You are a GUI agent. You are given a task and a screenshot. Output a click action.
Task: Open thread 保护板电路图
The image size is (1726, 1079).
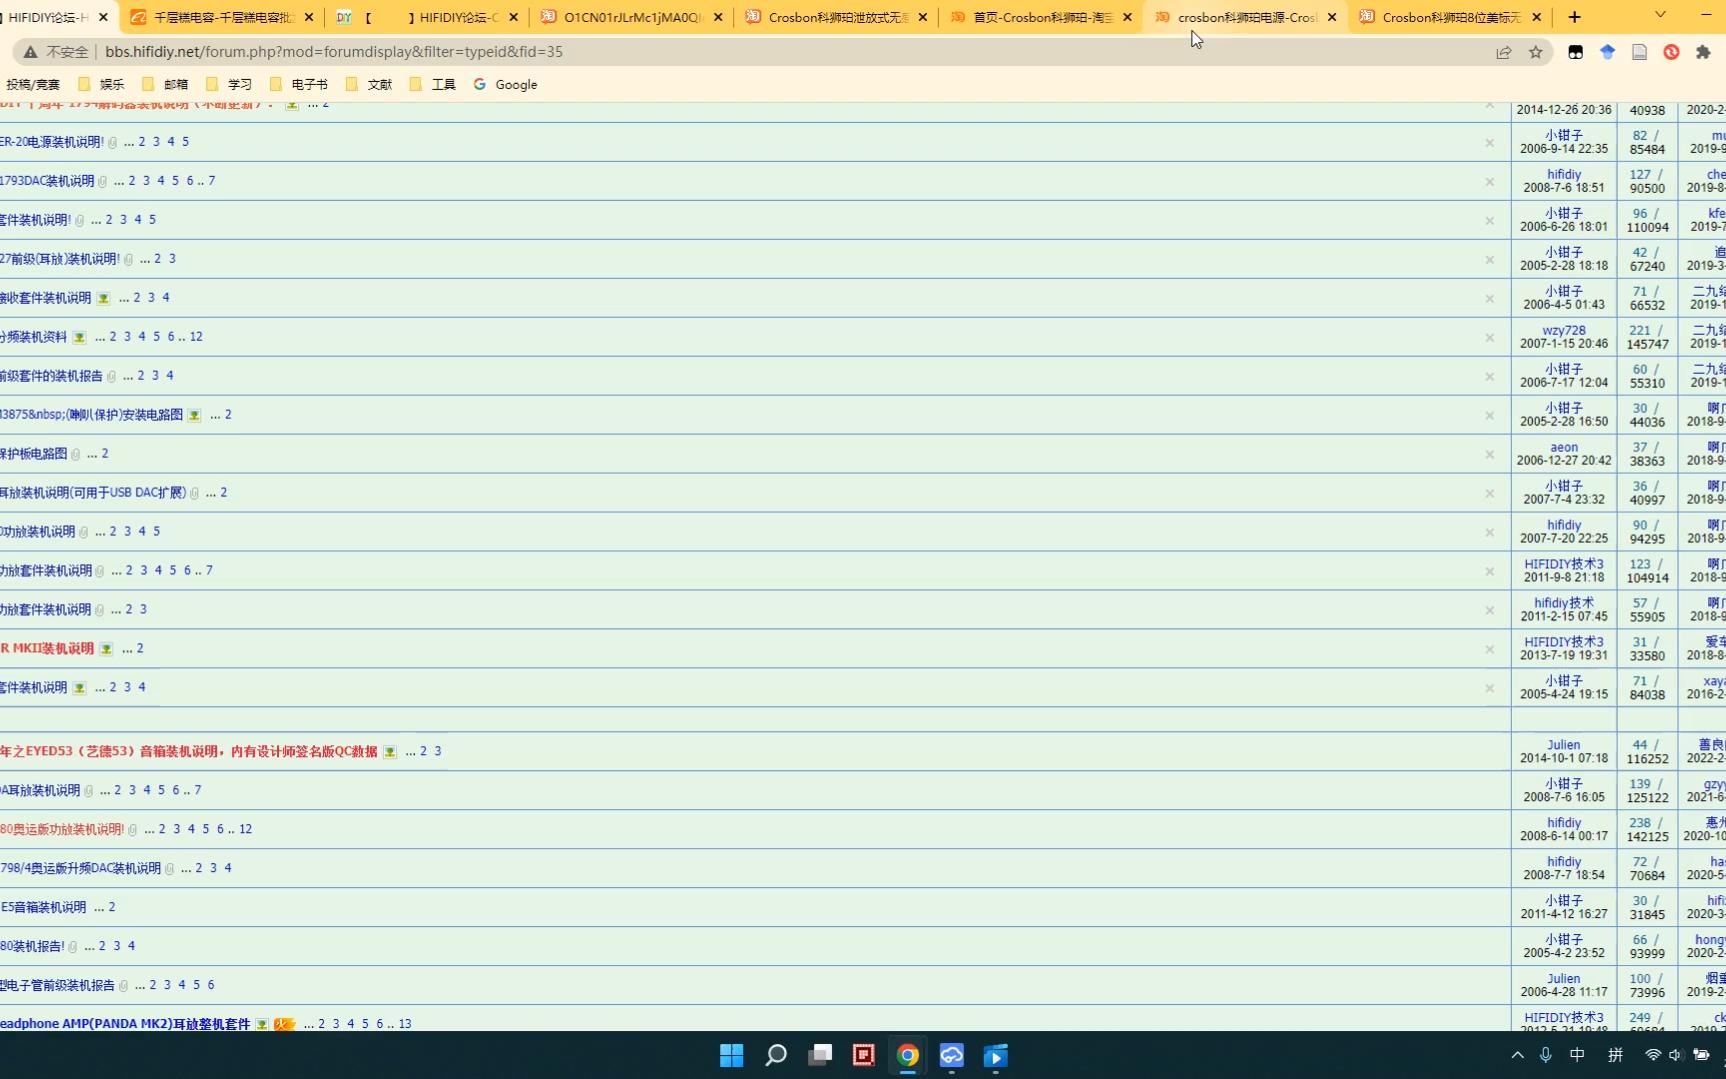click(x=34, y=454)
